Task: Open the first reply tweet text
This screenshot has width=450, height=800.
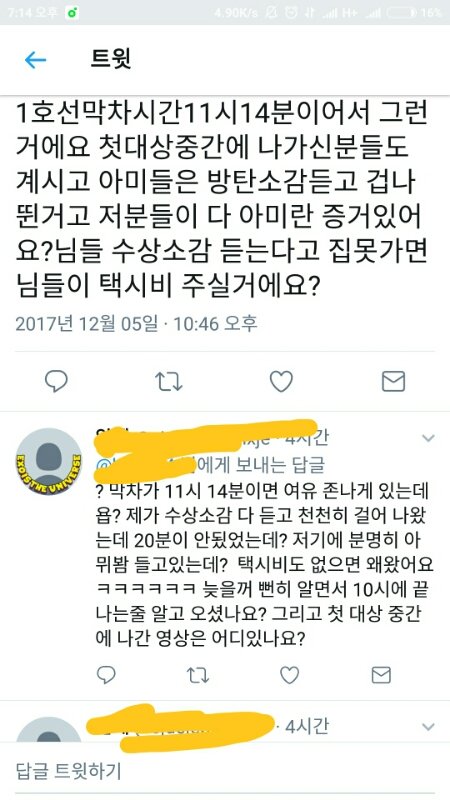Action: [265, 565]
